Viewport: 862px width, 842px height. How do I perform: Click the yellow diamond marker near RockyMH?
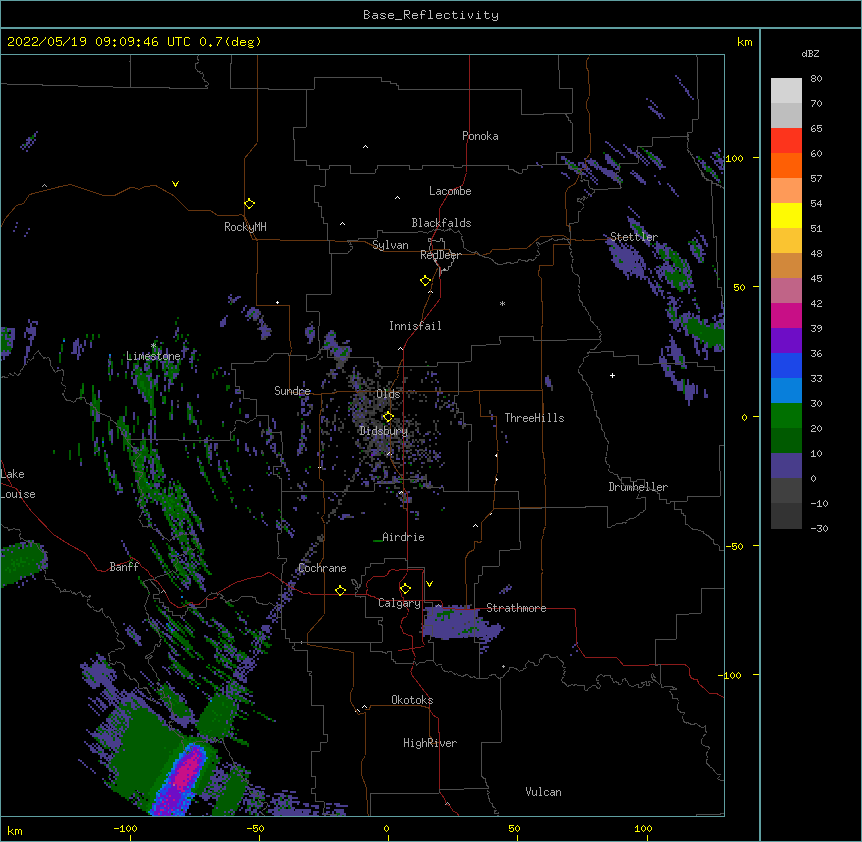pos(250,204)
